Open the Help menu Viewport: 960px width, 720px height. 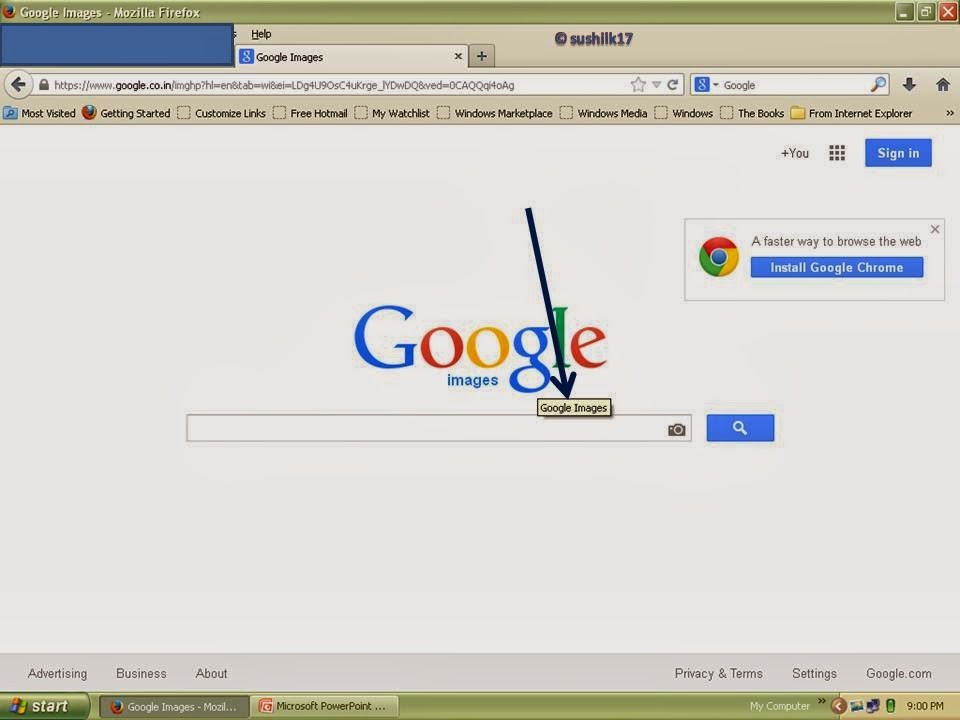pos(261,34)
